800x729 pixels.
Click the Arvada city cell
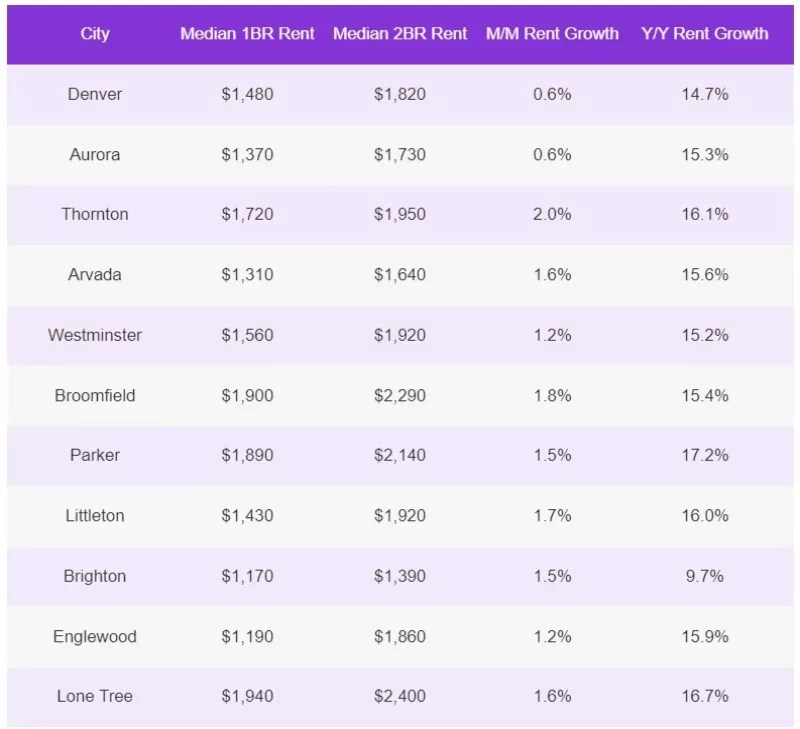(95, 275)
